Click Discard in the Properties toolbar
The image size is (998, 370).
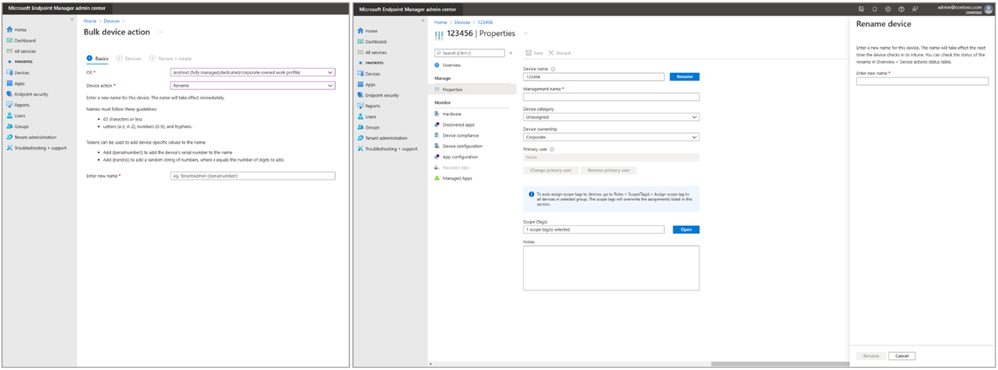coord(559,53)
